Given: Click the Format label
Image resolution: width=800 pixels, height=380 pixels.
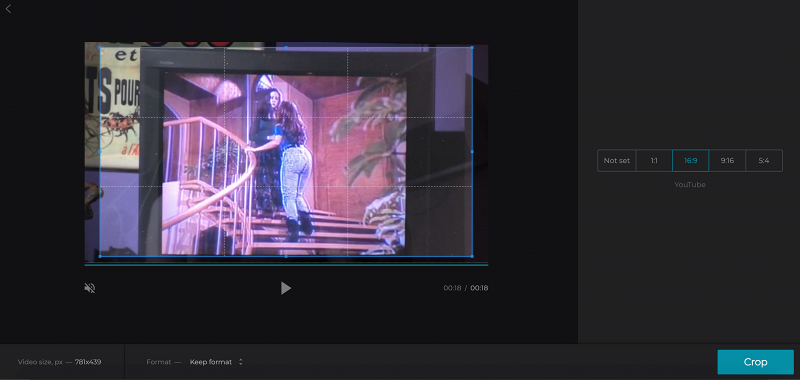Looking at the screenshot, I should click(159, 362).
